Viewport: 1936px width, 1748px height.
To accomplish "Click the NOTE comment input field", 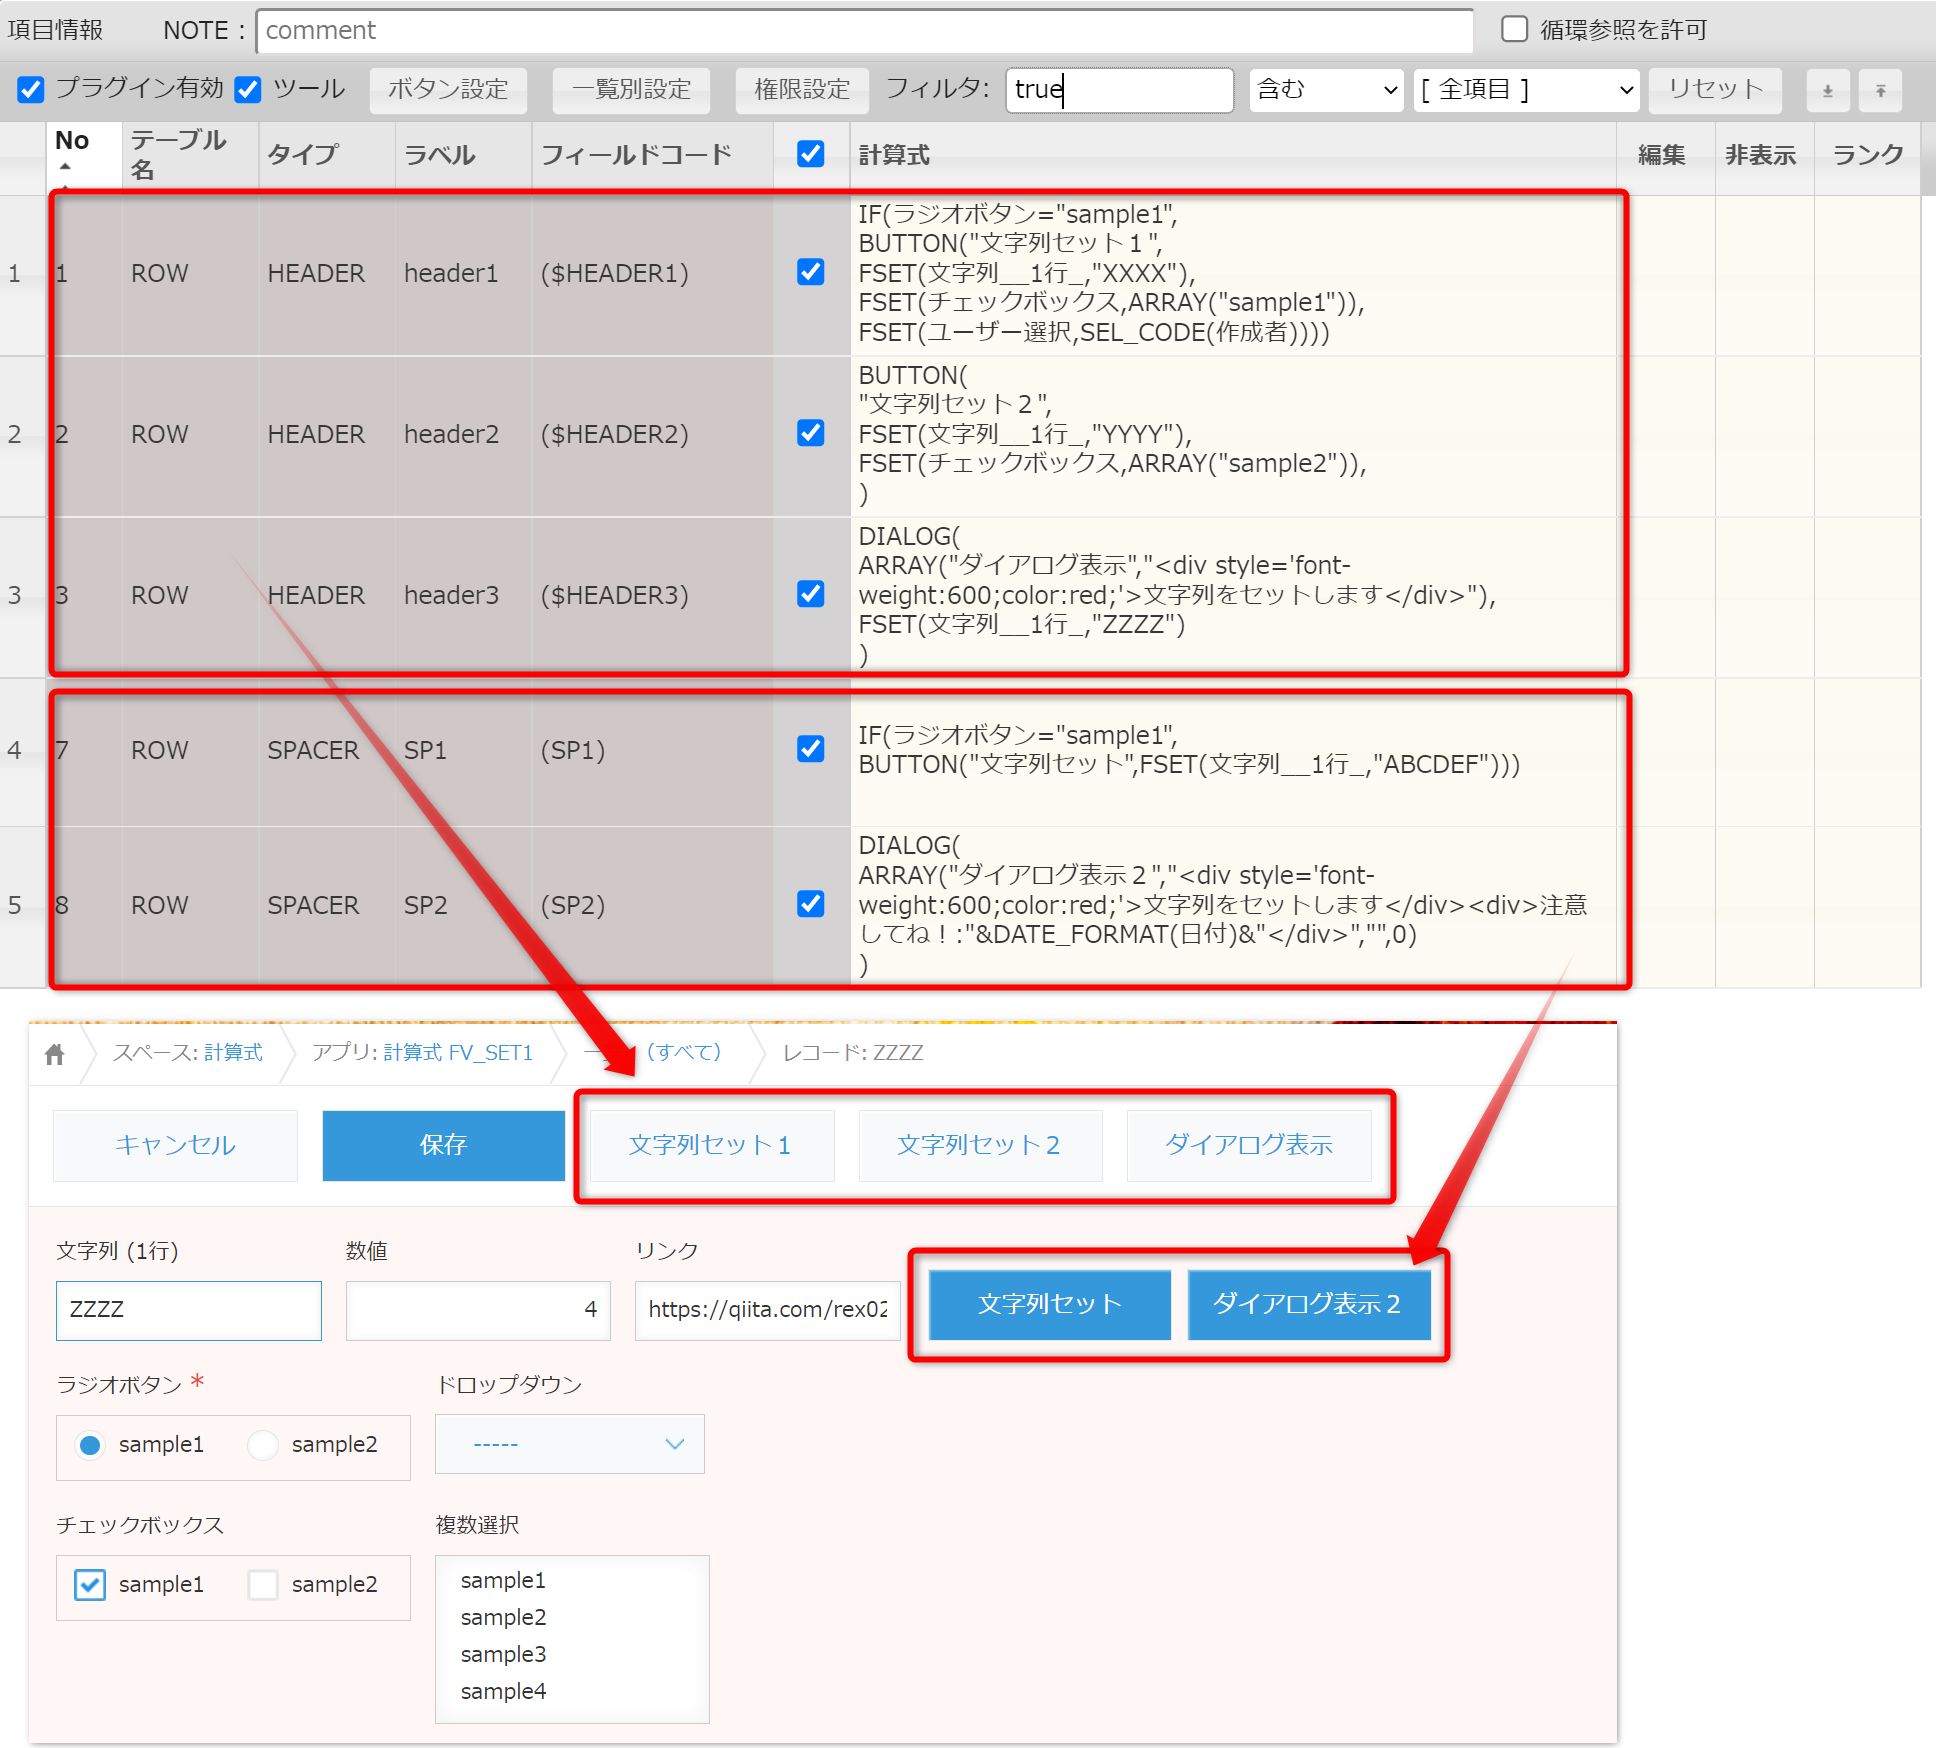I will [x=864, y=30].
